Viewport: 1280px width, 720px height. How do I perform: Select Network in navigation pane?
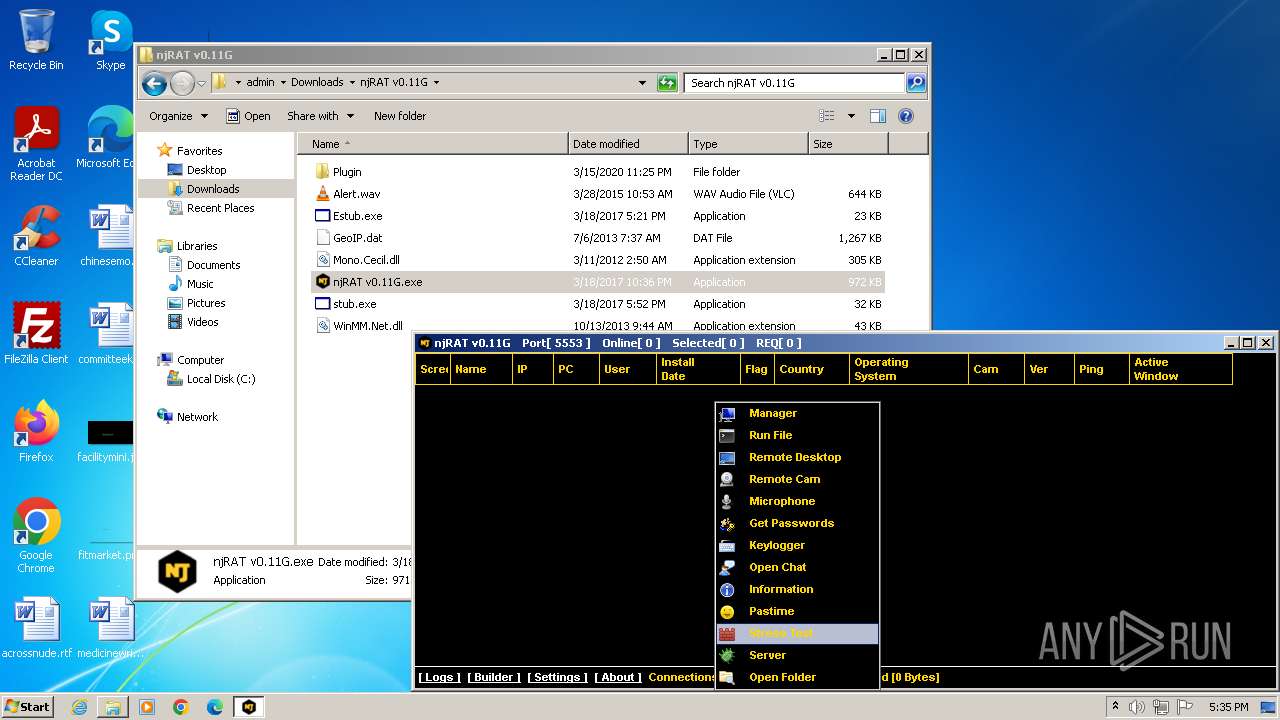pyautogui.click(x=197, y=417)
